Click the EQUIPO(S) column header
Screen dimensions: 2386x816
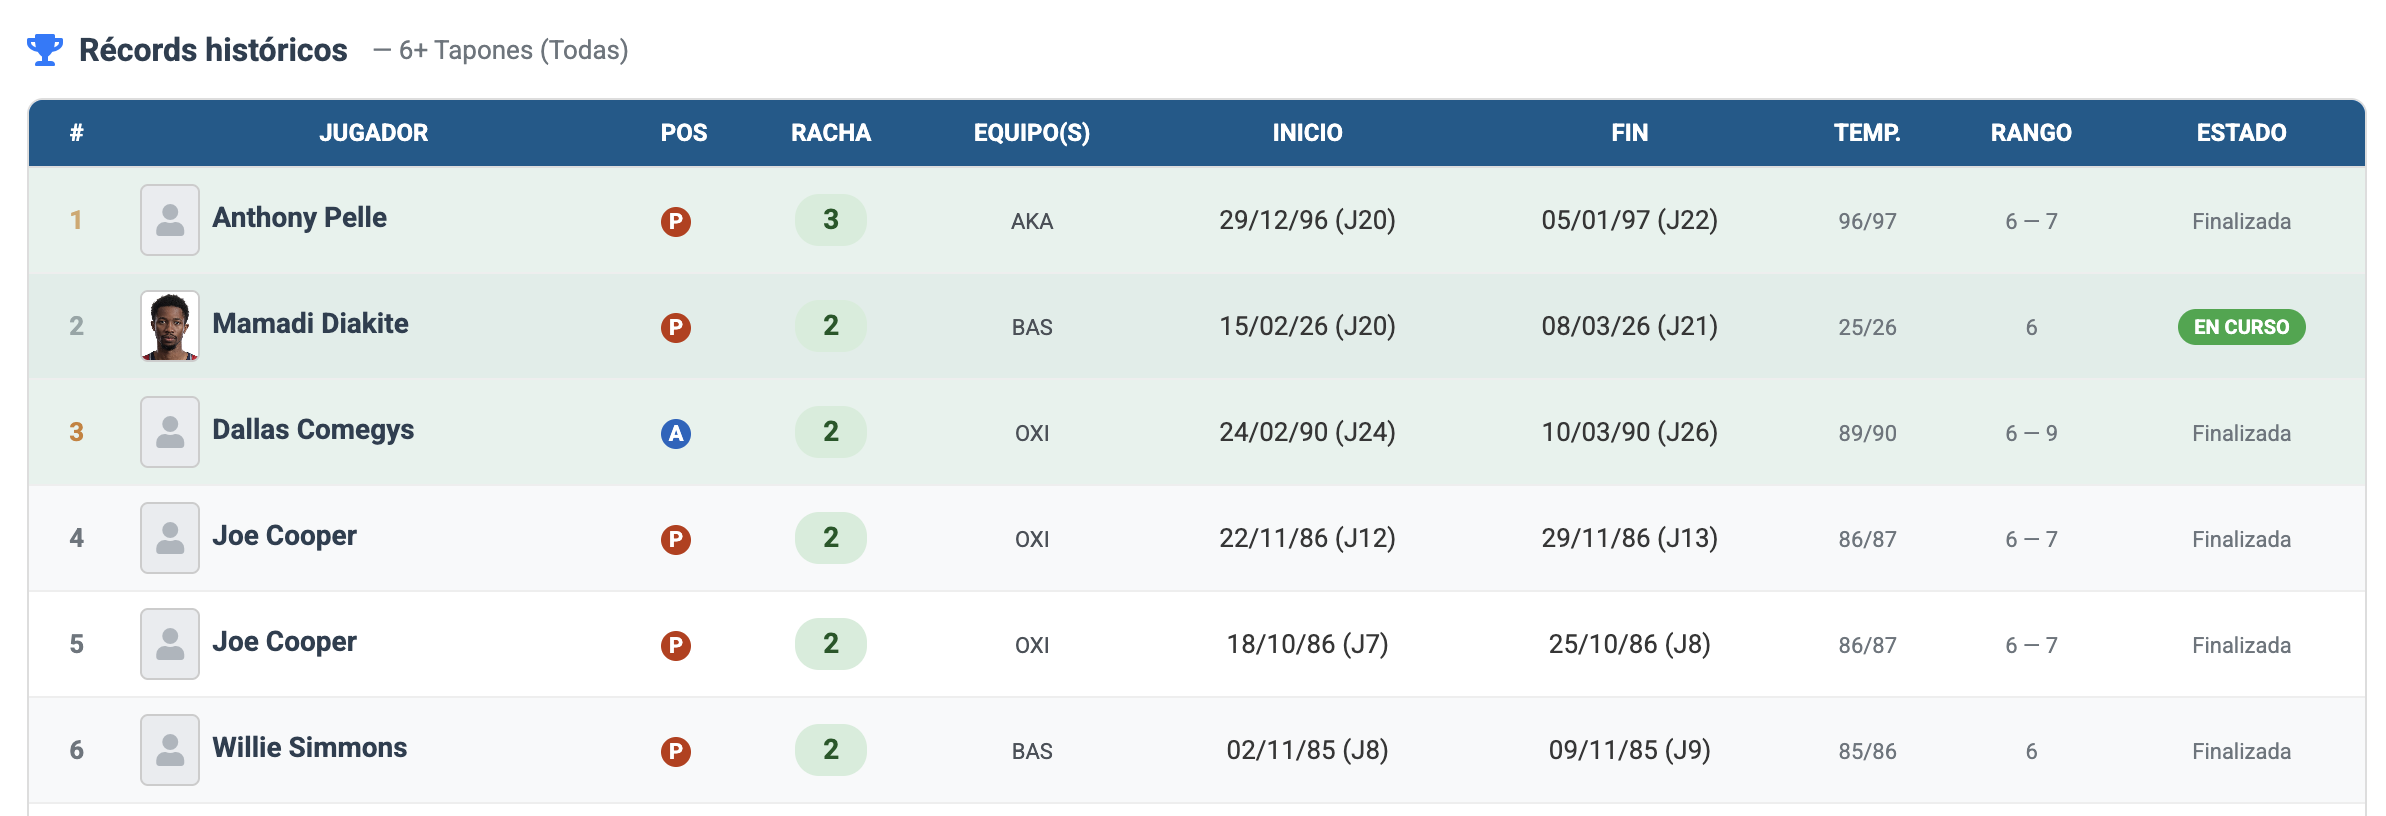point(1031,133)
